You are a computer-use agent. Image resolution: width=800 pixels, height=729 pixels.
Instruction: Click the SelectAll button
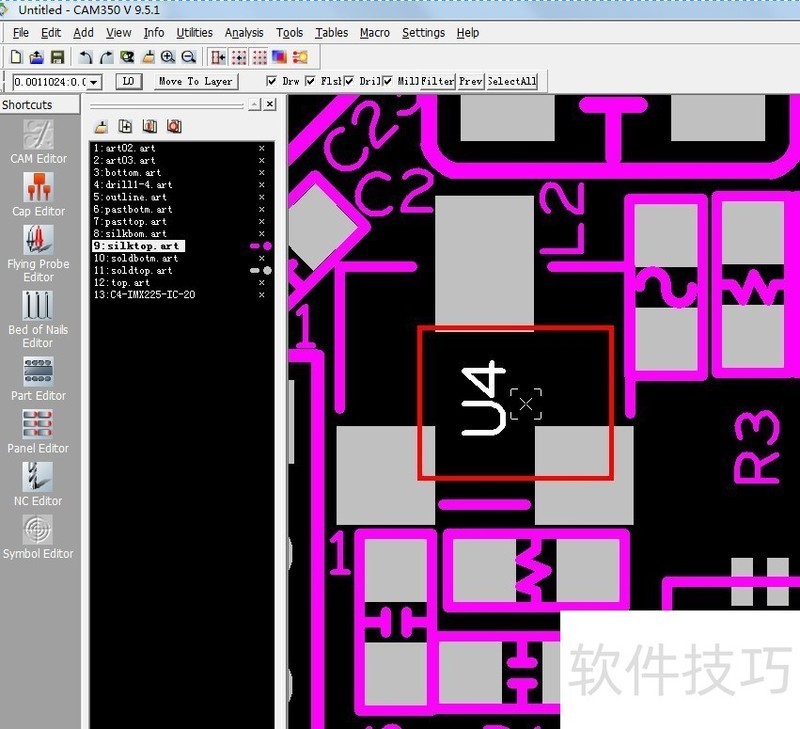512,81
